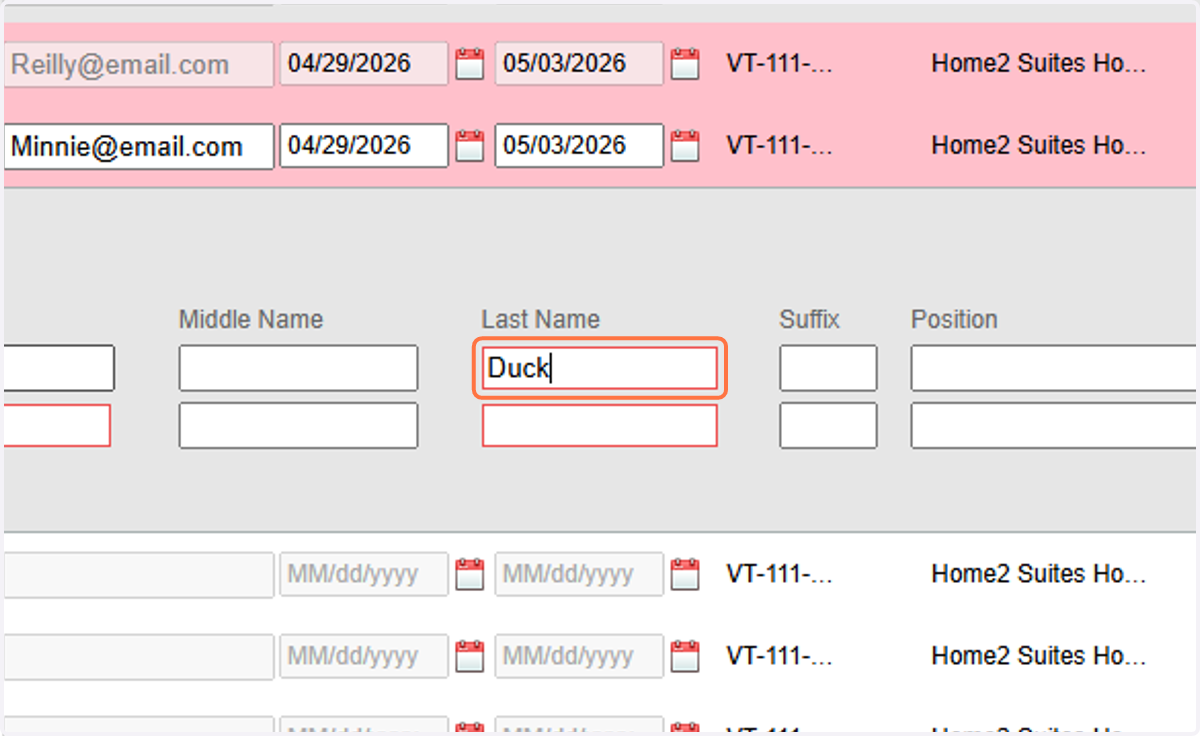Edit the Minnie@email.com email field

tap(138, 146)
